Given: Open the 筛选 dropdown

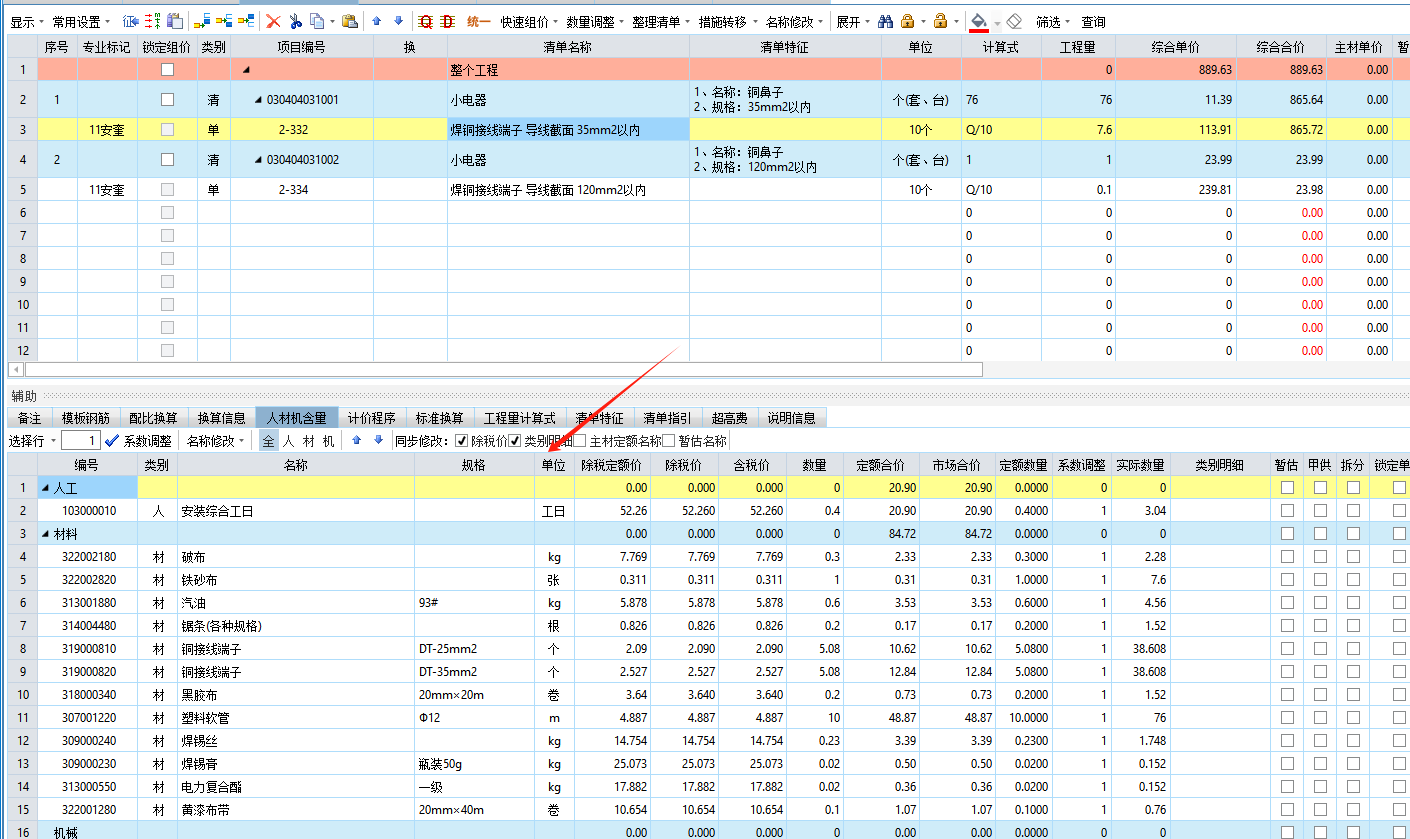Looking at the screenshot, I should click(1052, 21).
